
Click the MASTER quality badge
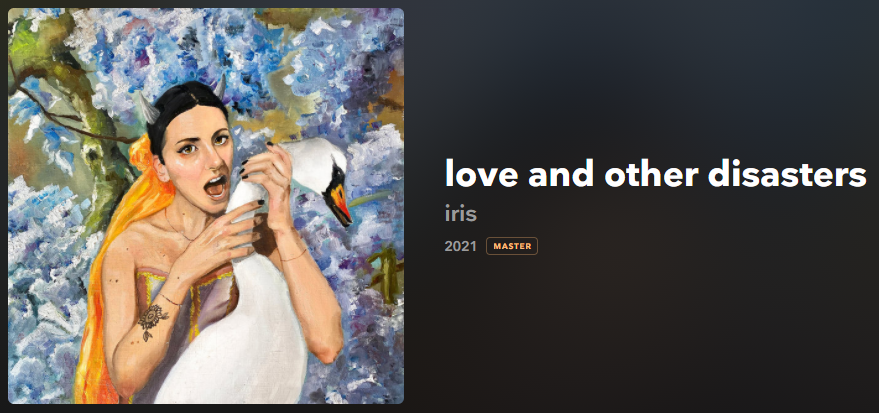[x=512, y=246]
